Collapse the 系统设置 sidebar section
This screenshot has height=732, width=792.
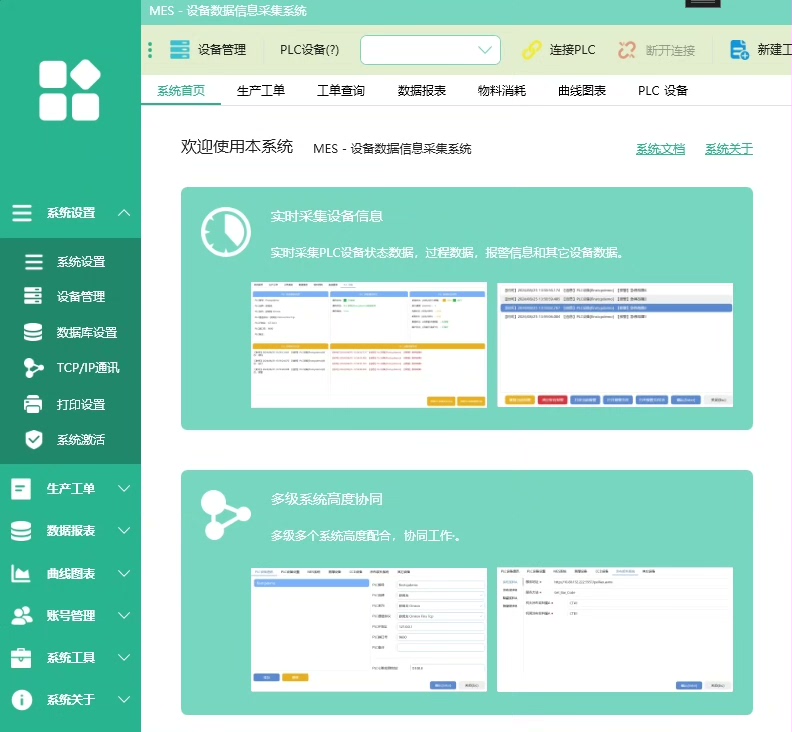[x=124, y=213]
